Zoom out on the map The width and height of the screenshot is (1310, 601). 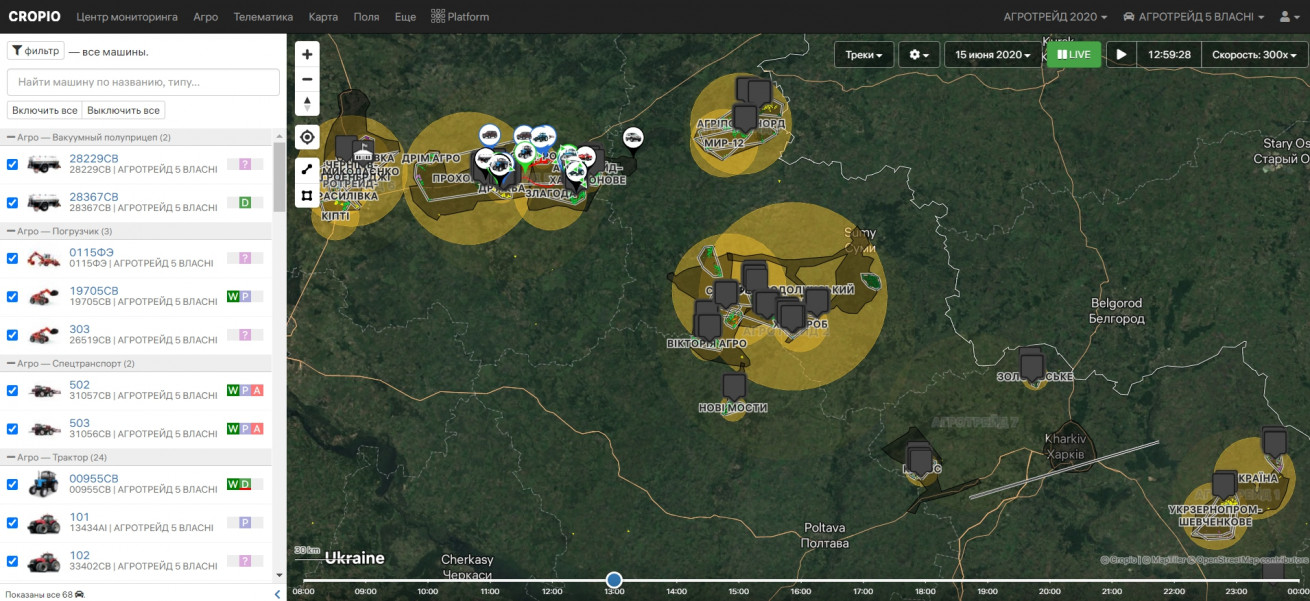(307, 79)
